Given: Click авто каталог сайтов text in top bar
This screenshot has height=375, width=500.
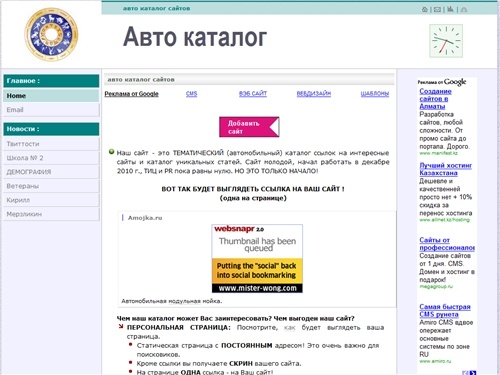Looking at the screenshot, I should [156, 8].
